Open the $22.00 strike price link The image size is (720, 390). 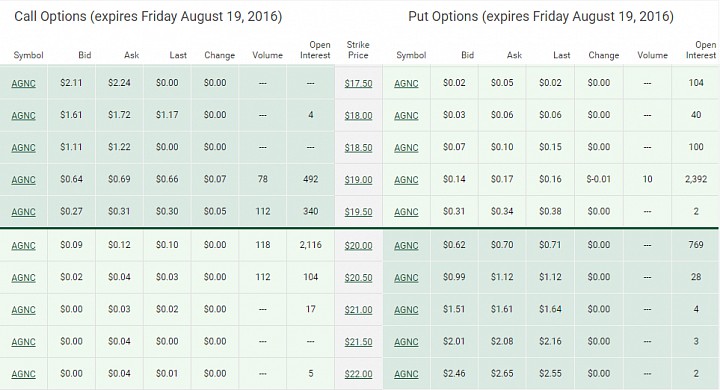358,374
